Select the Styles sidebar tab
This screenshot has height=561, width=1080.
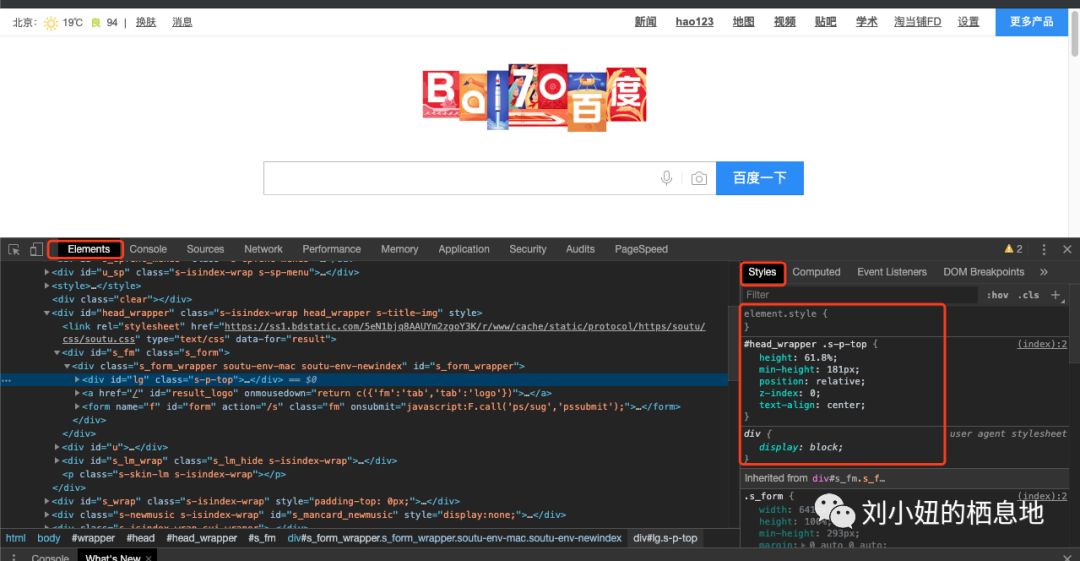pyautogui.click(x=762, y=272)
